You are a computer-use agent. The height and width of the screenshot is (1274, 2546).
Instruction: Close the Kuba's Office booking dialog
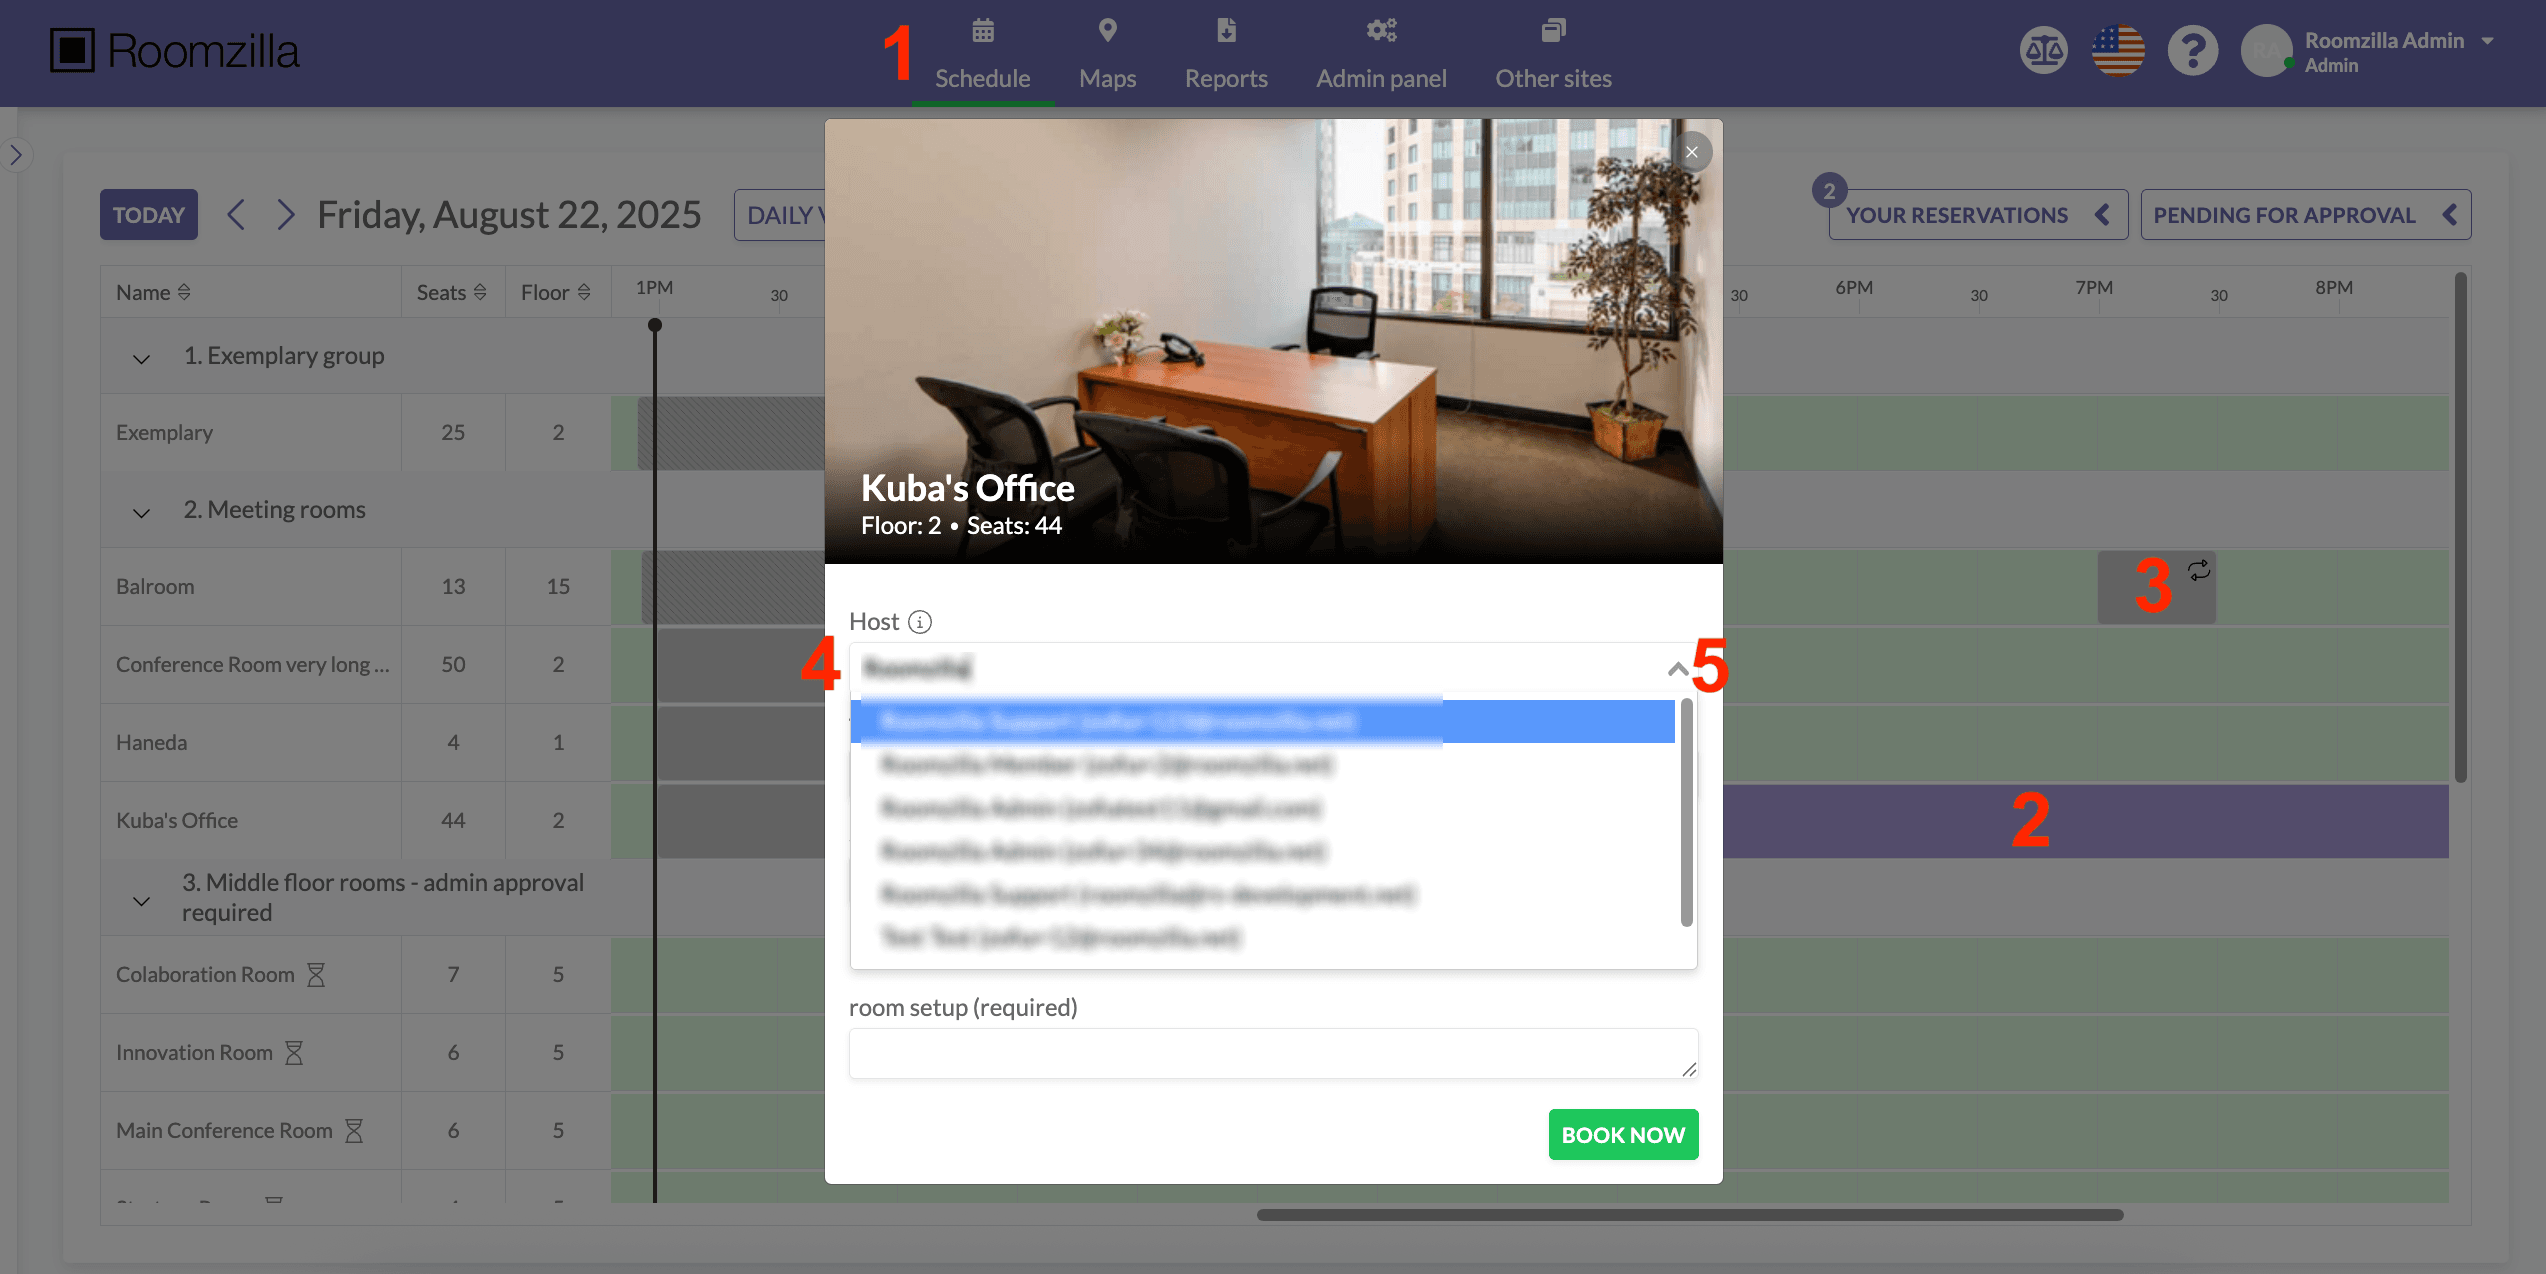1692,152
